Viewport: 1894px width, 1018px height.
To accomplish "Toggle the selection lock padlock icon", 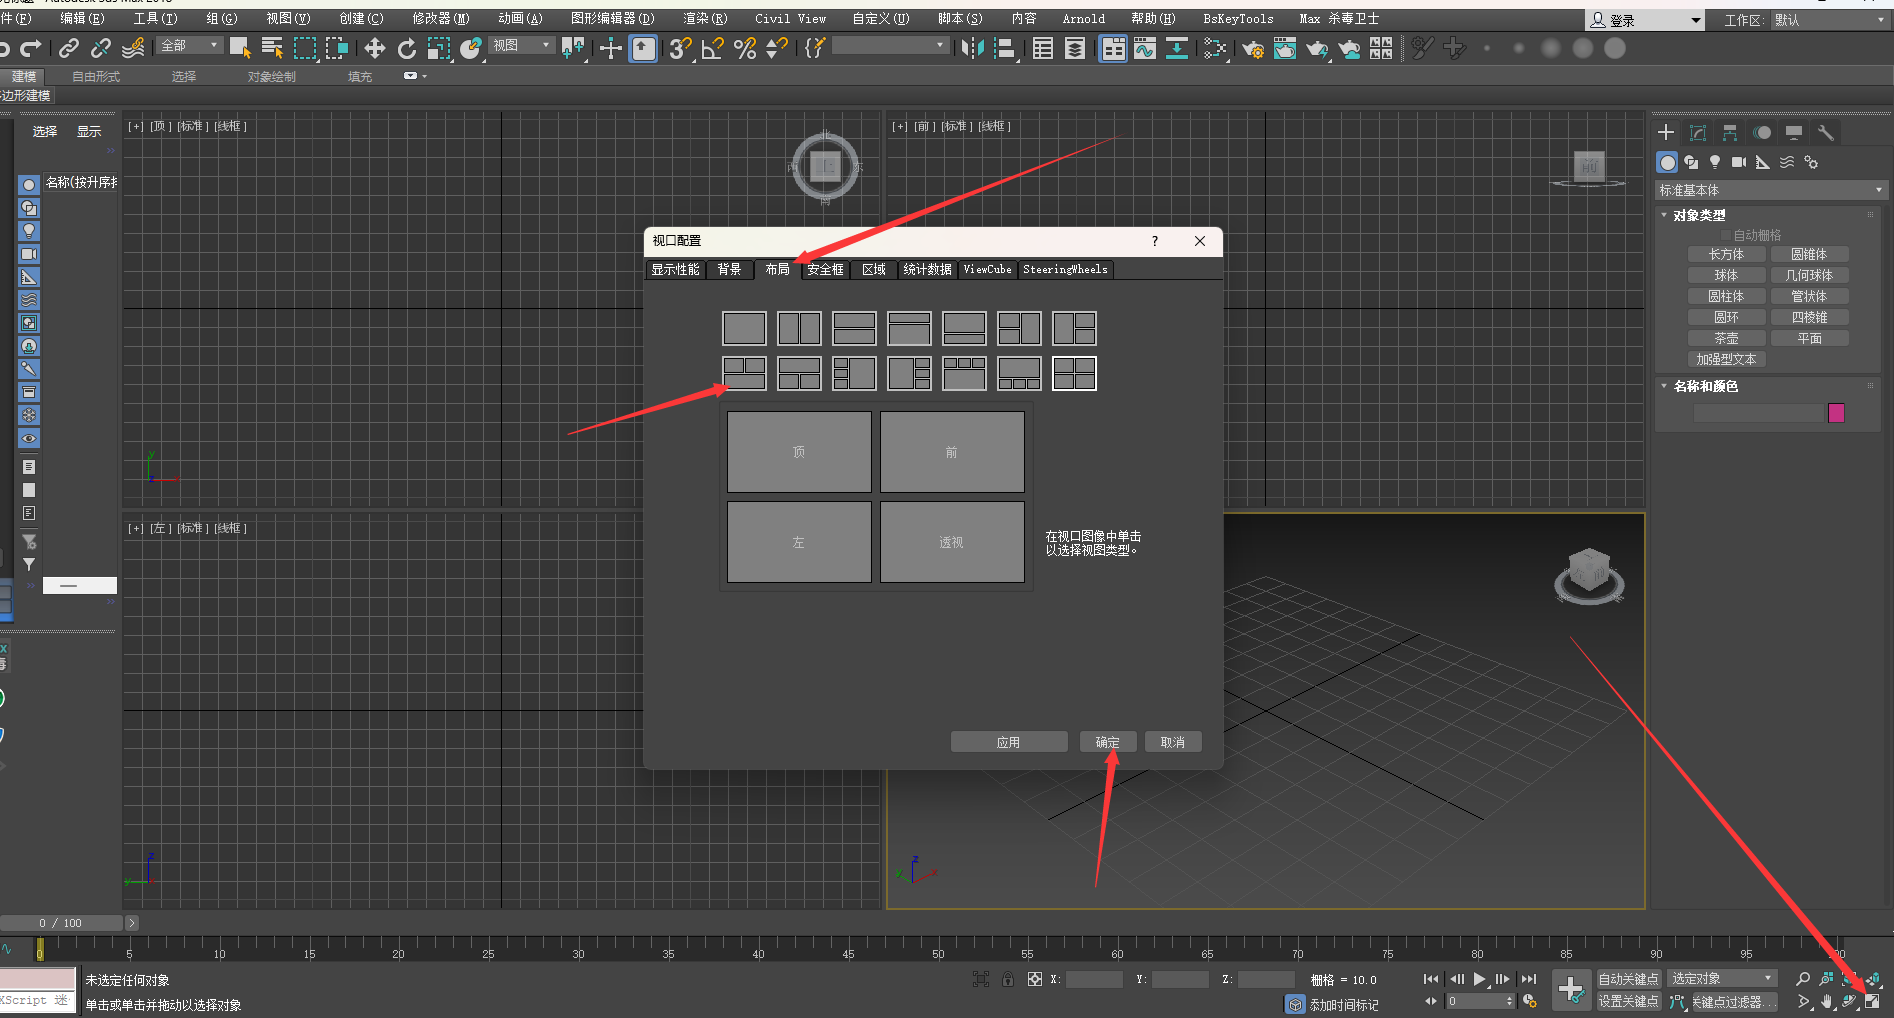I will tap(1008, 979).
